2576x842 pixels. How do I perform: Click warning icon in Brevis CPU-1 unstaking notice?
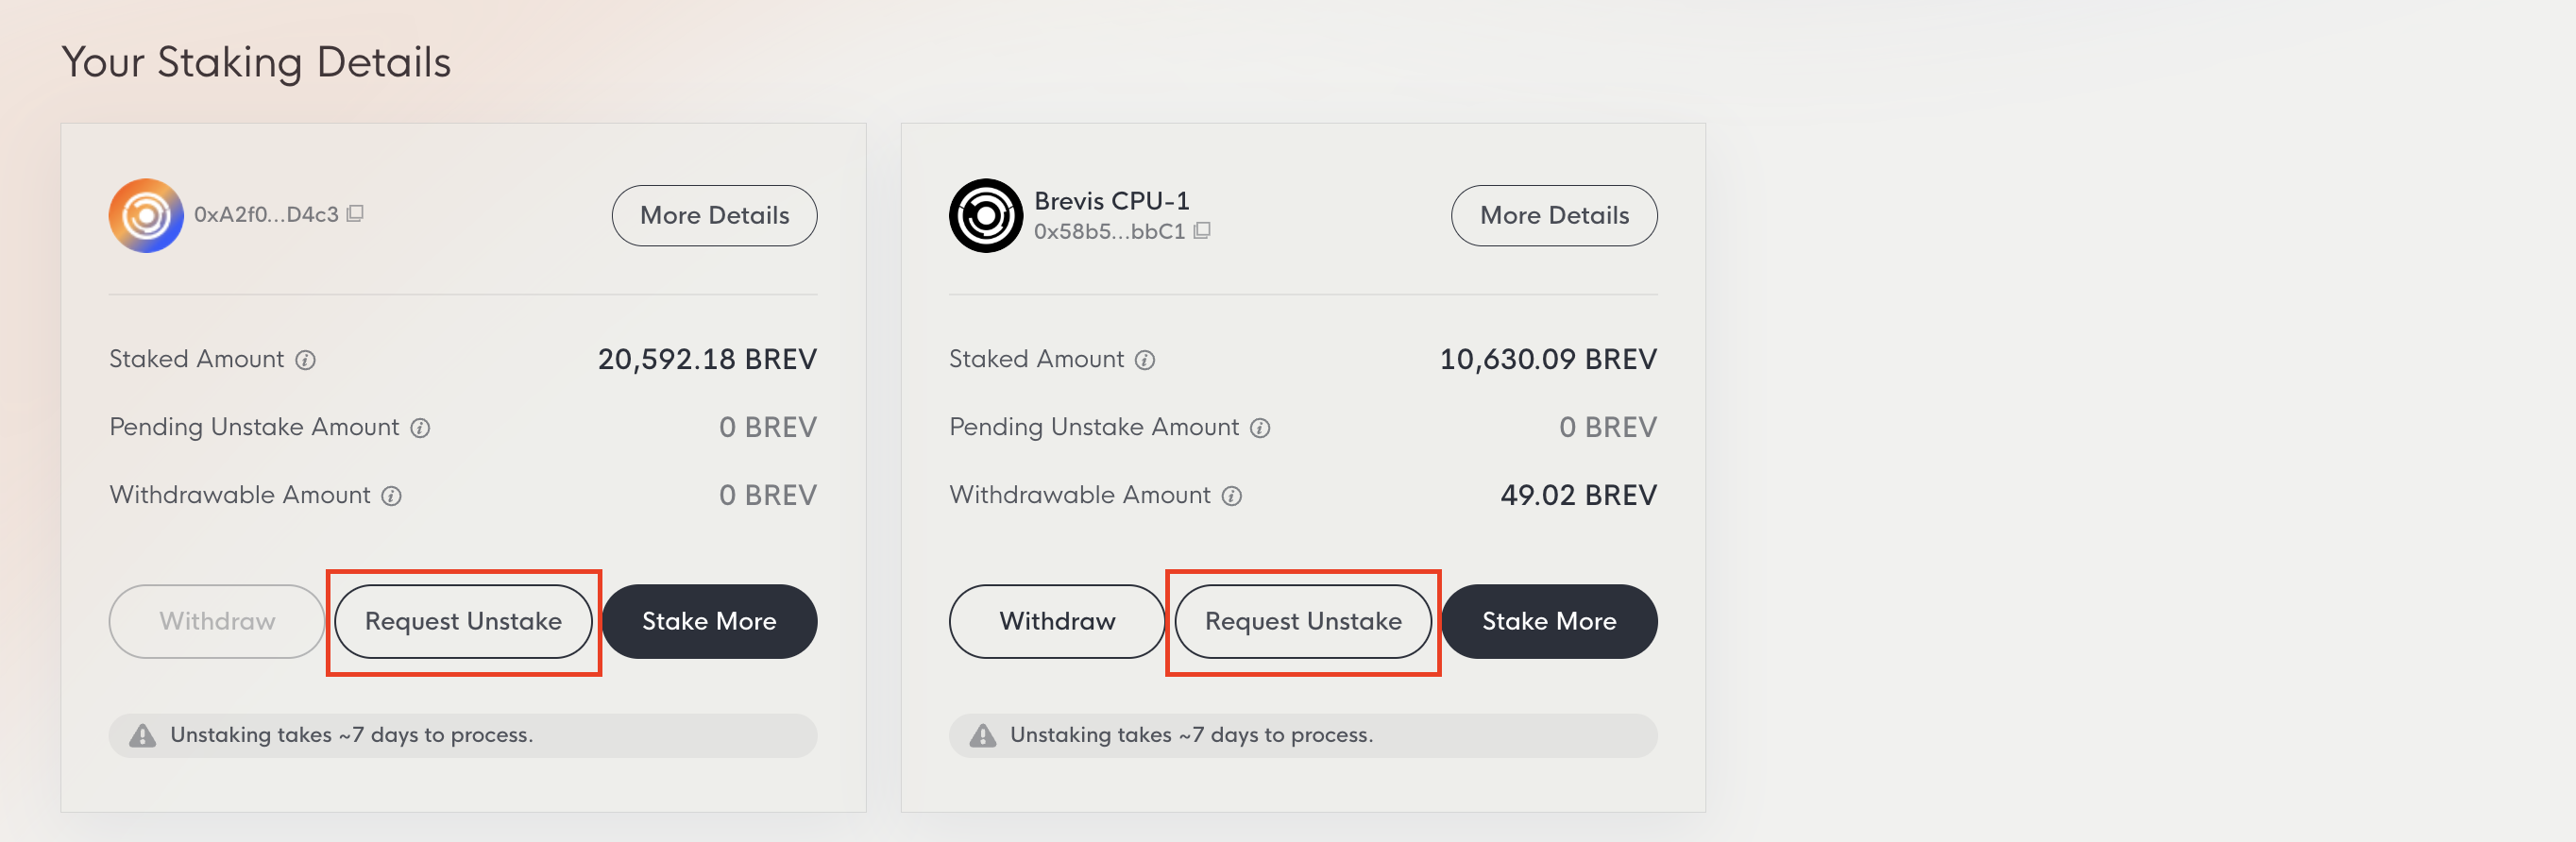[983, 736]
